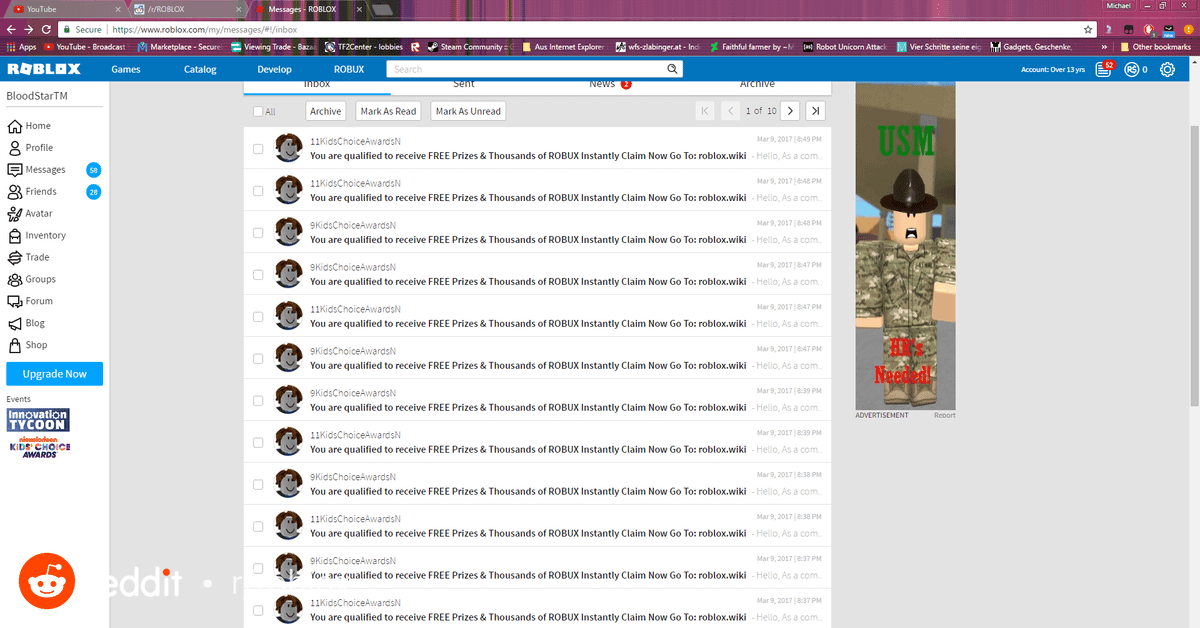1200x628 pixels.
Task: Open the notifications stream icon with badge 52
Action: click(1105, 69)
